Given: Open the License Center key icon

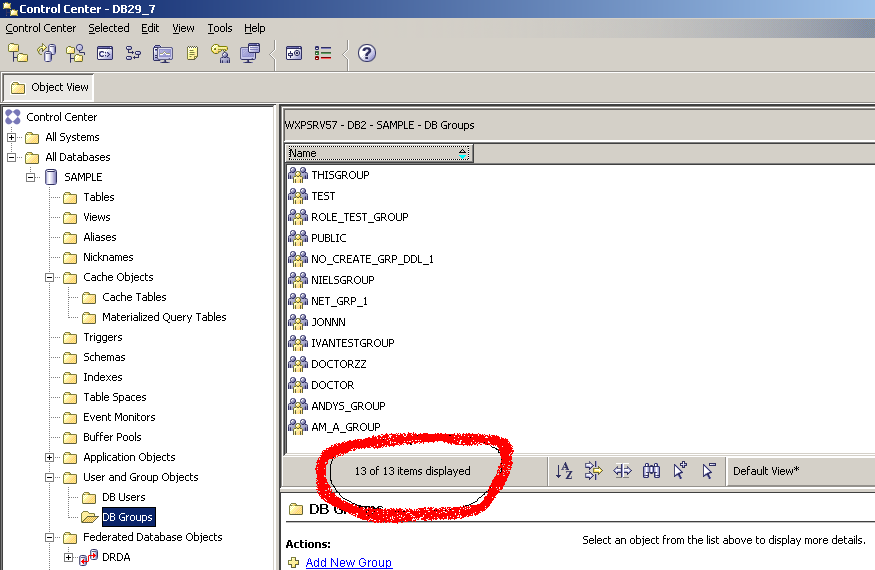Looking at the screenshot, I should [x=220, y=53].
